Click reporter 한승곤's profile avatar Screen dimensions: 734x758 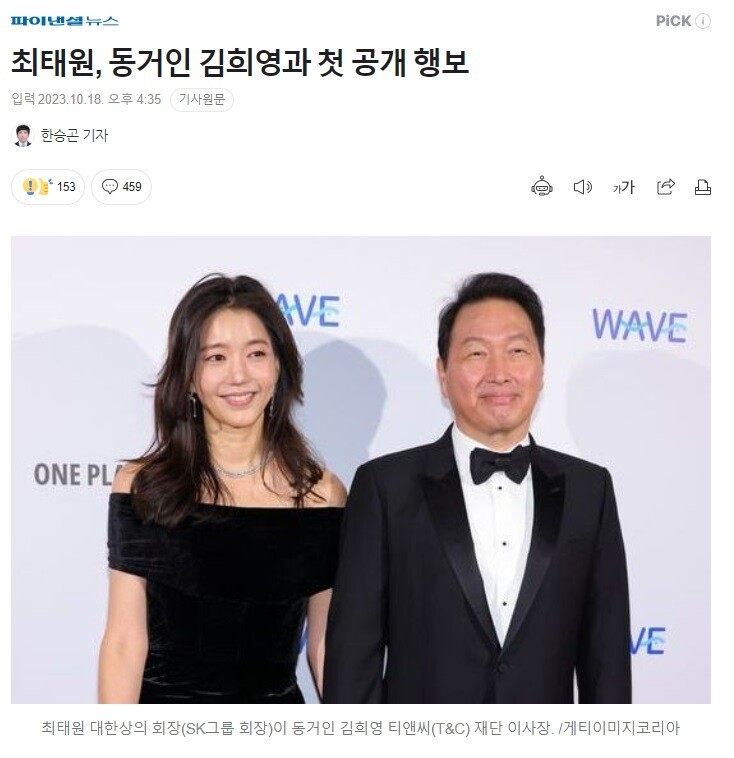point(23,135)
